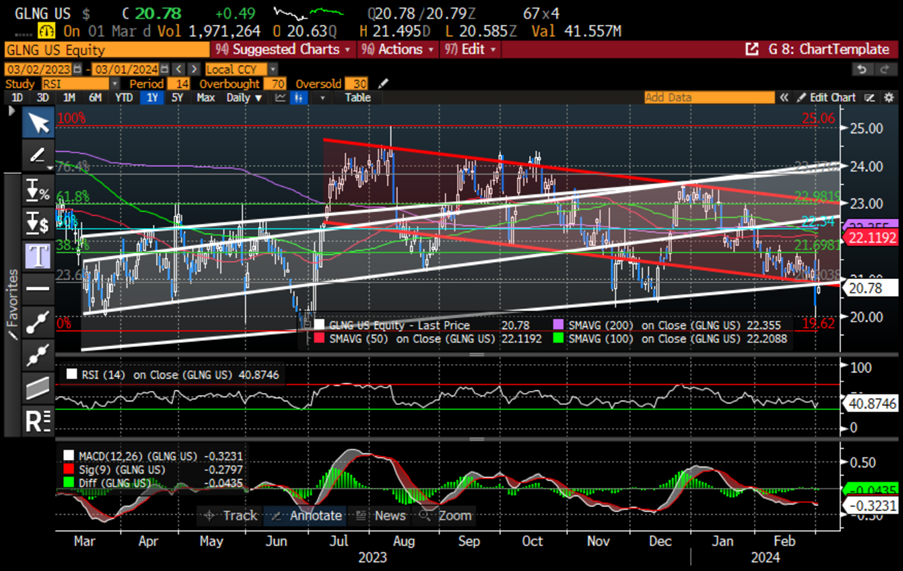The height and width of the screenshot is (571, 903).
Task: Expand the left toolbar panel triangle
Action: pos(12,111)
